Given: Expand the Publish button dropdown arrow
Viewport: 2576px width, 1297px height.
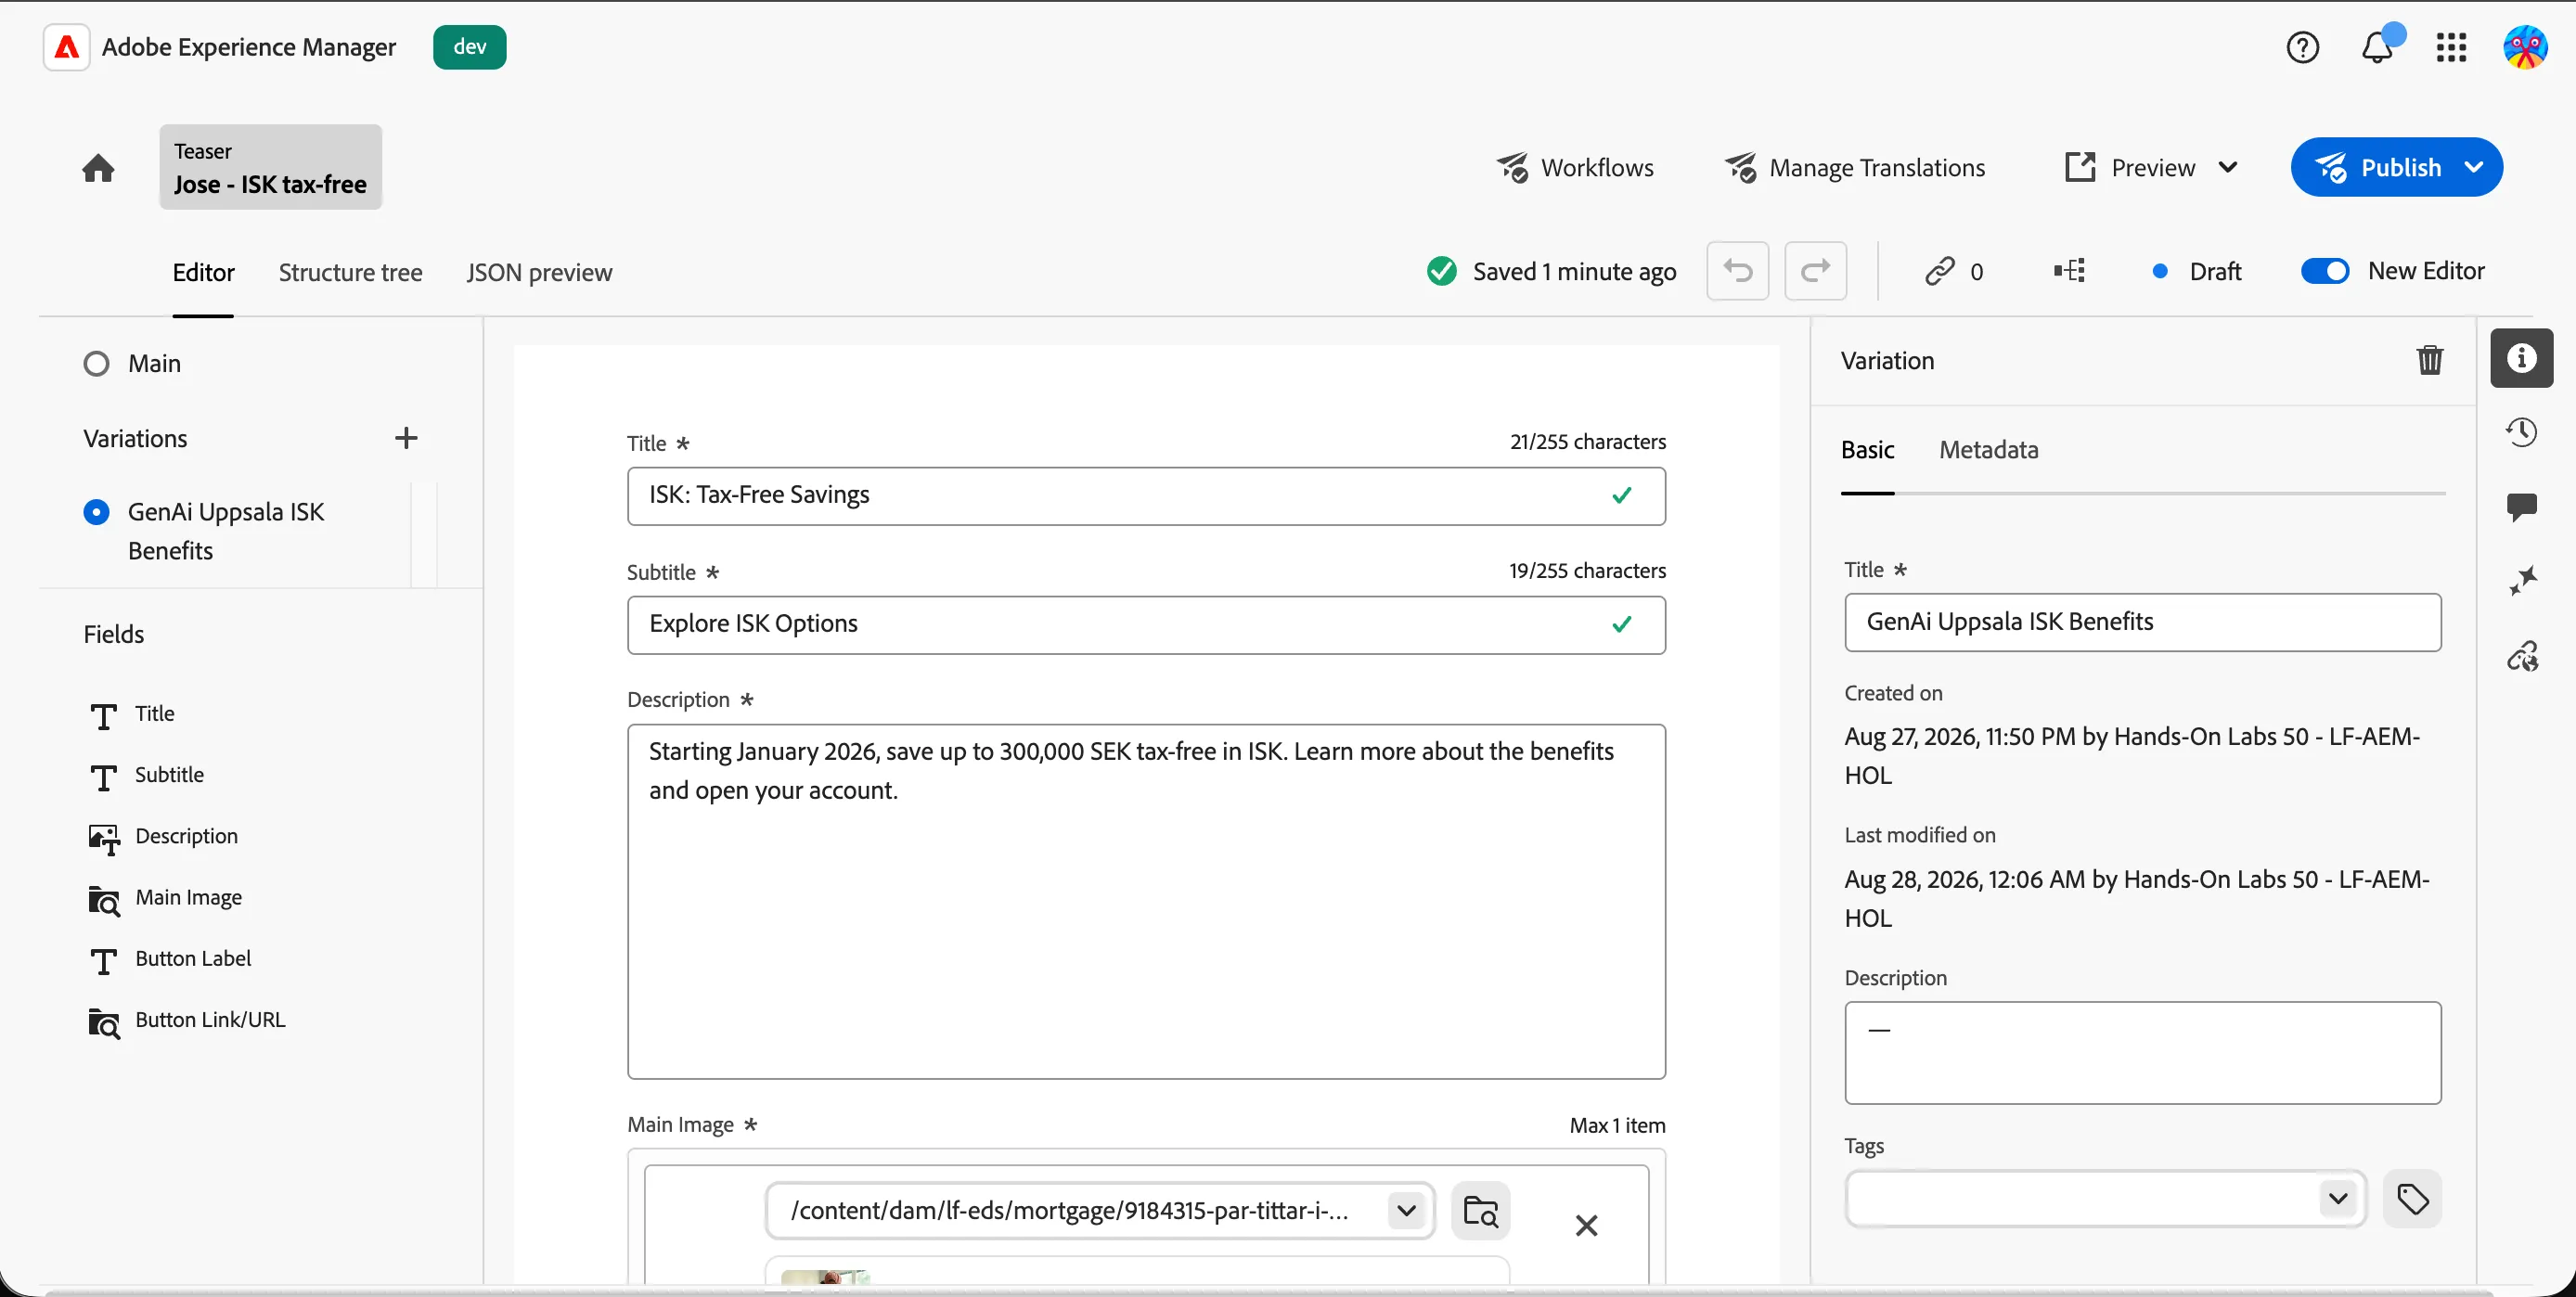Looking at the screenshot, I should pyautogui.click(x=2474, y=167).
